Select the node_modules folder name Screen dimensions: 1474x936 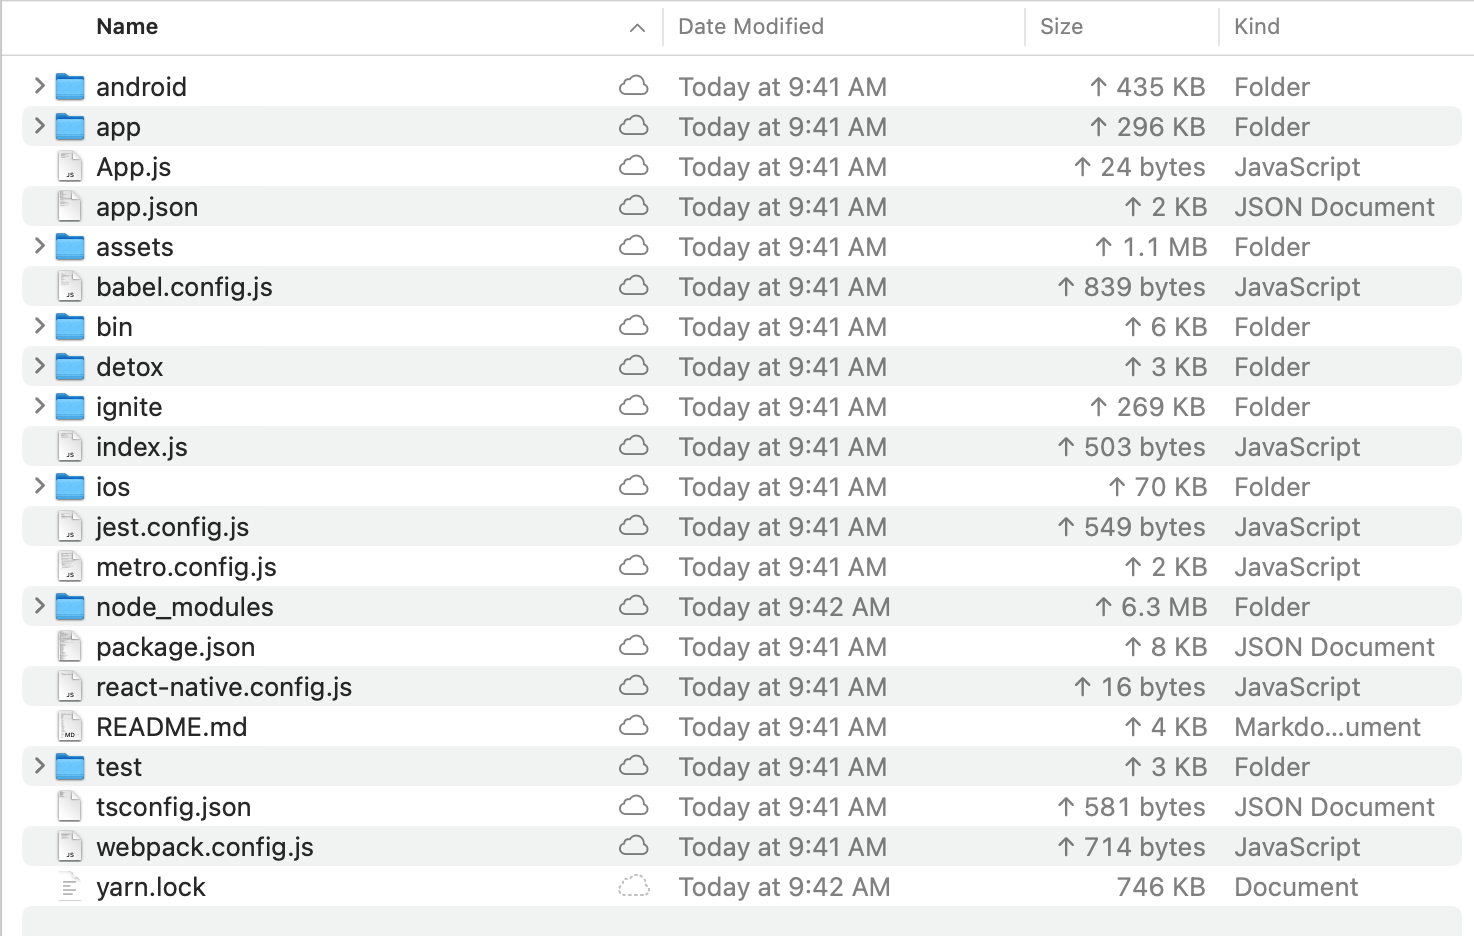pos(185,607)
